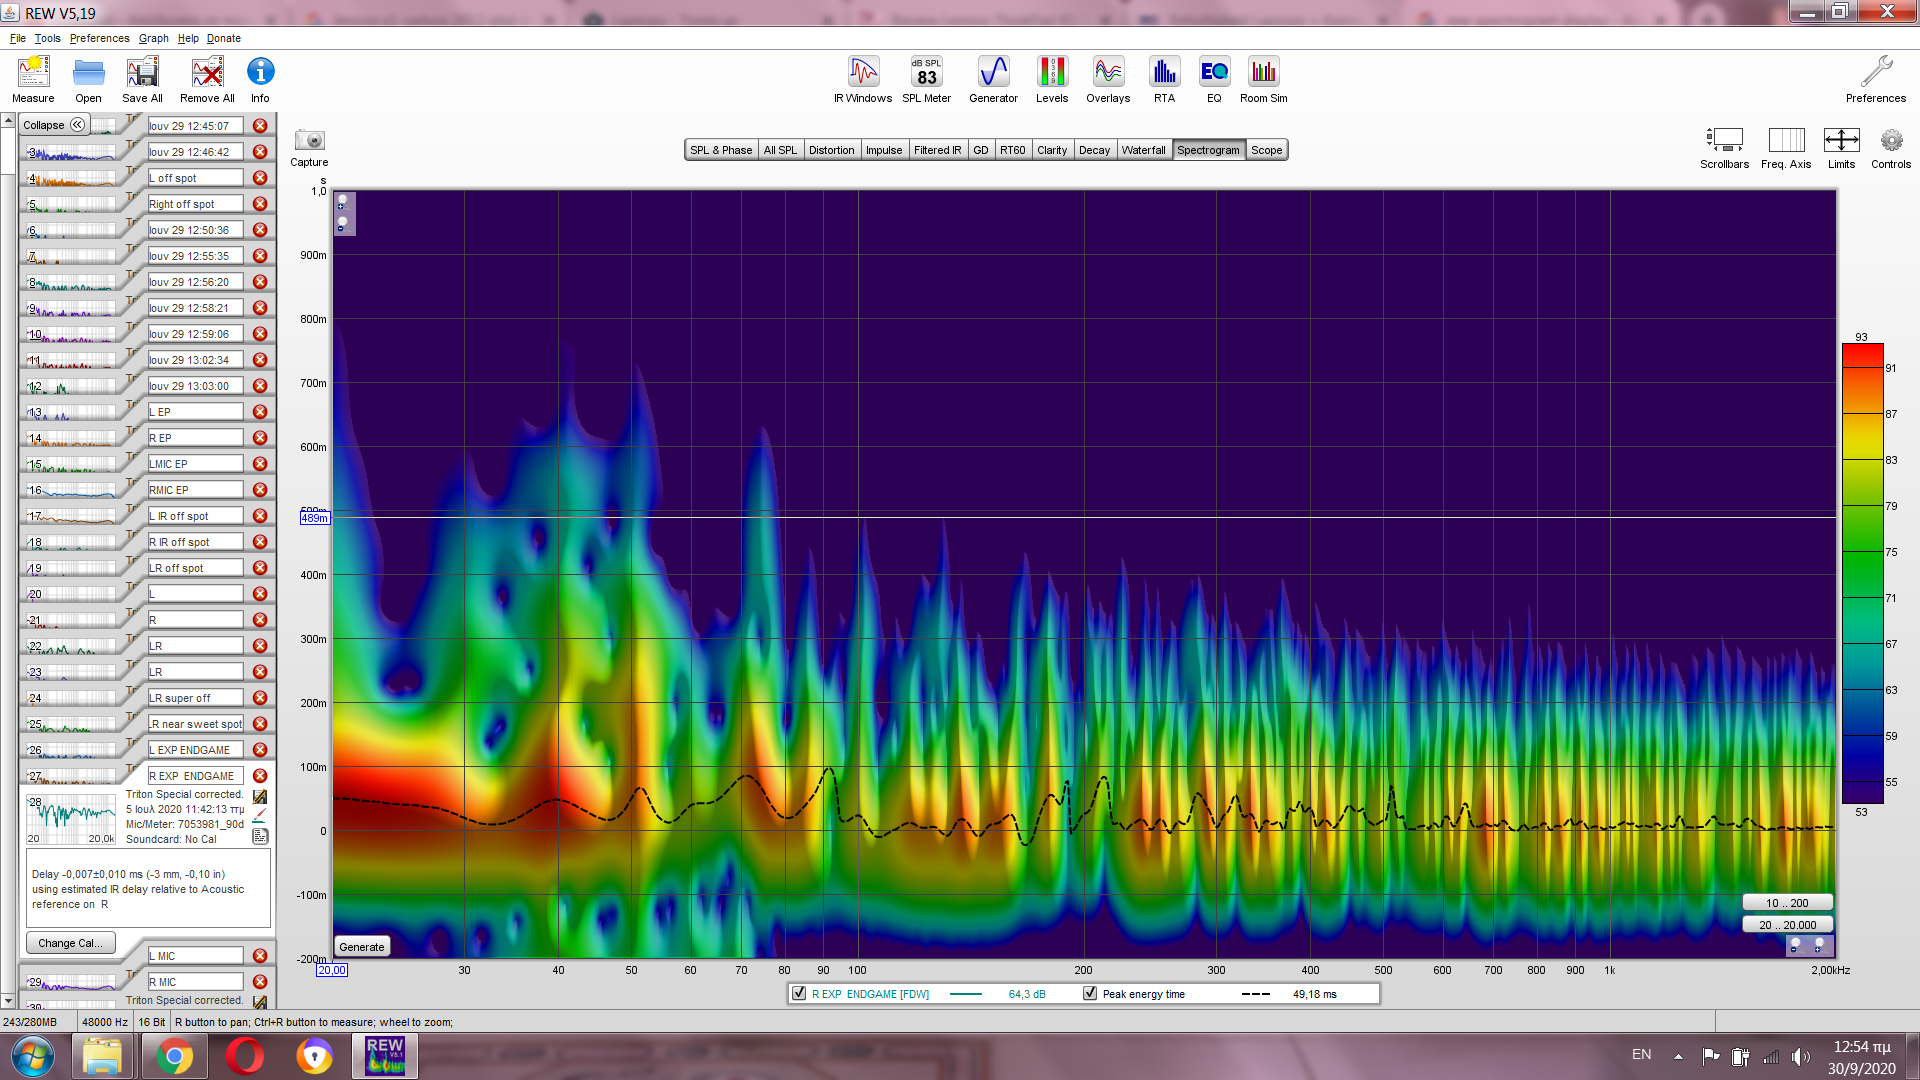Open the signal Generator tool
The height and width of the screenshot is (1080, 1920).
(993, 79)
